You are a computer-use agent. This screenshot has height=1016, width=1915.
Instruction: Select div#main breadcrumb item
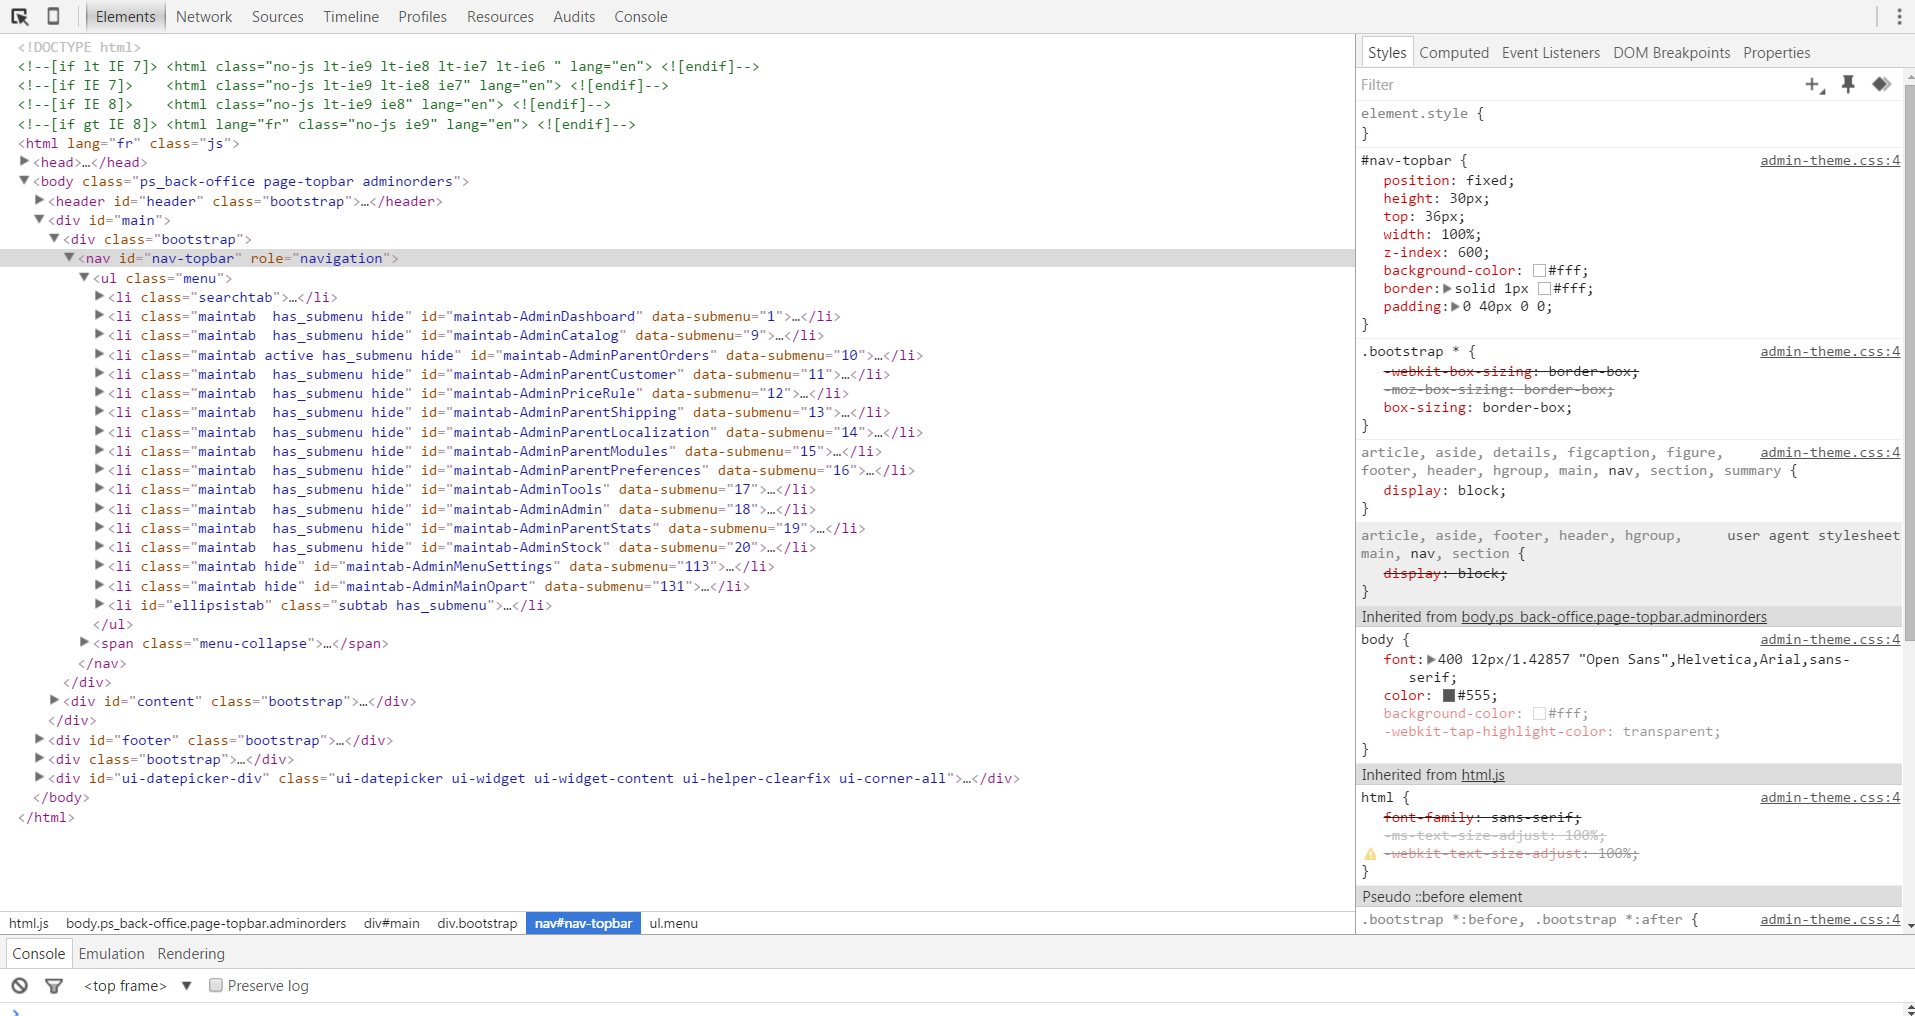tap(392, 923)
